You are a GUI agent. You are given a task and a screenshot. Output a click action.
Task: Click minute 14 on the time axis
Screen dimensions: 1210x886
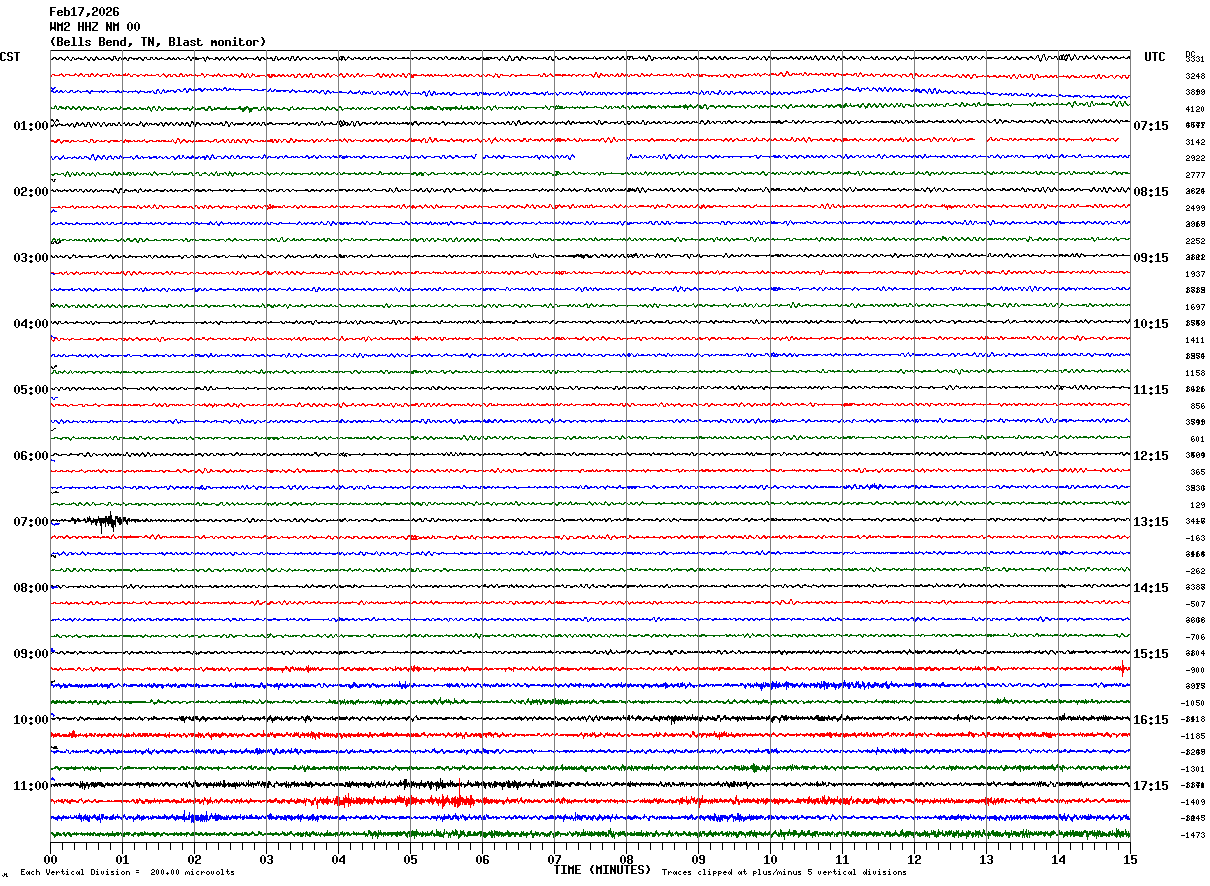[1058, 860]
